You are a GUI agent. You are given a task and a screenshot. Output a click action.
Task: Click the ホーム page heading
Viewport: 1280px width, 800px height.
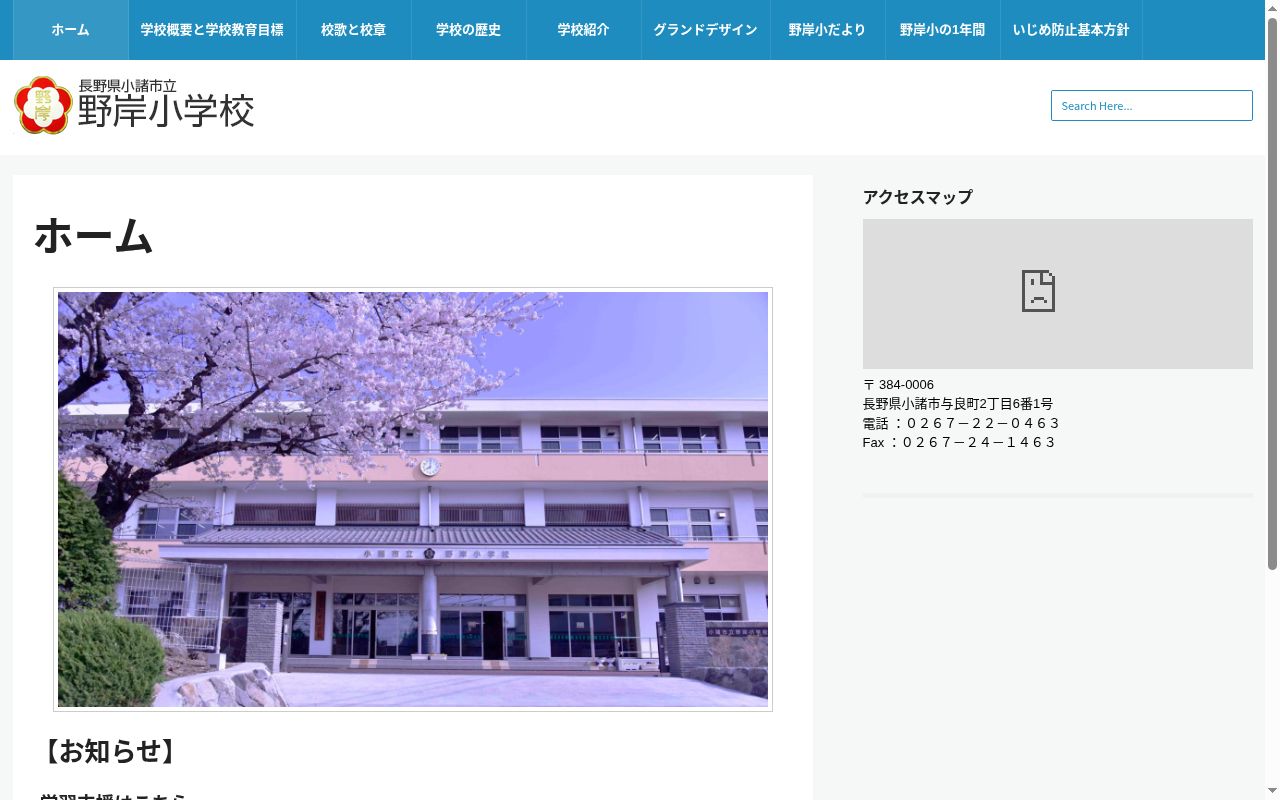pos(93,237)
